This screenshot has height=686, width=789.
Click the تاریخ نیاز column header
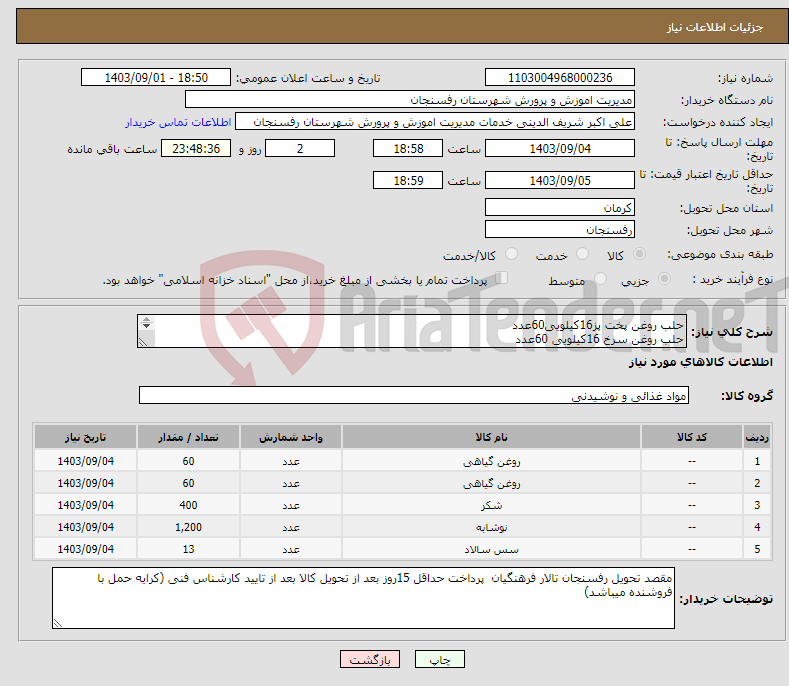click(86, 437)
